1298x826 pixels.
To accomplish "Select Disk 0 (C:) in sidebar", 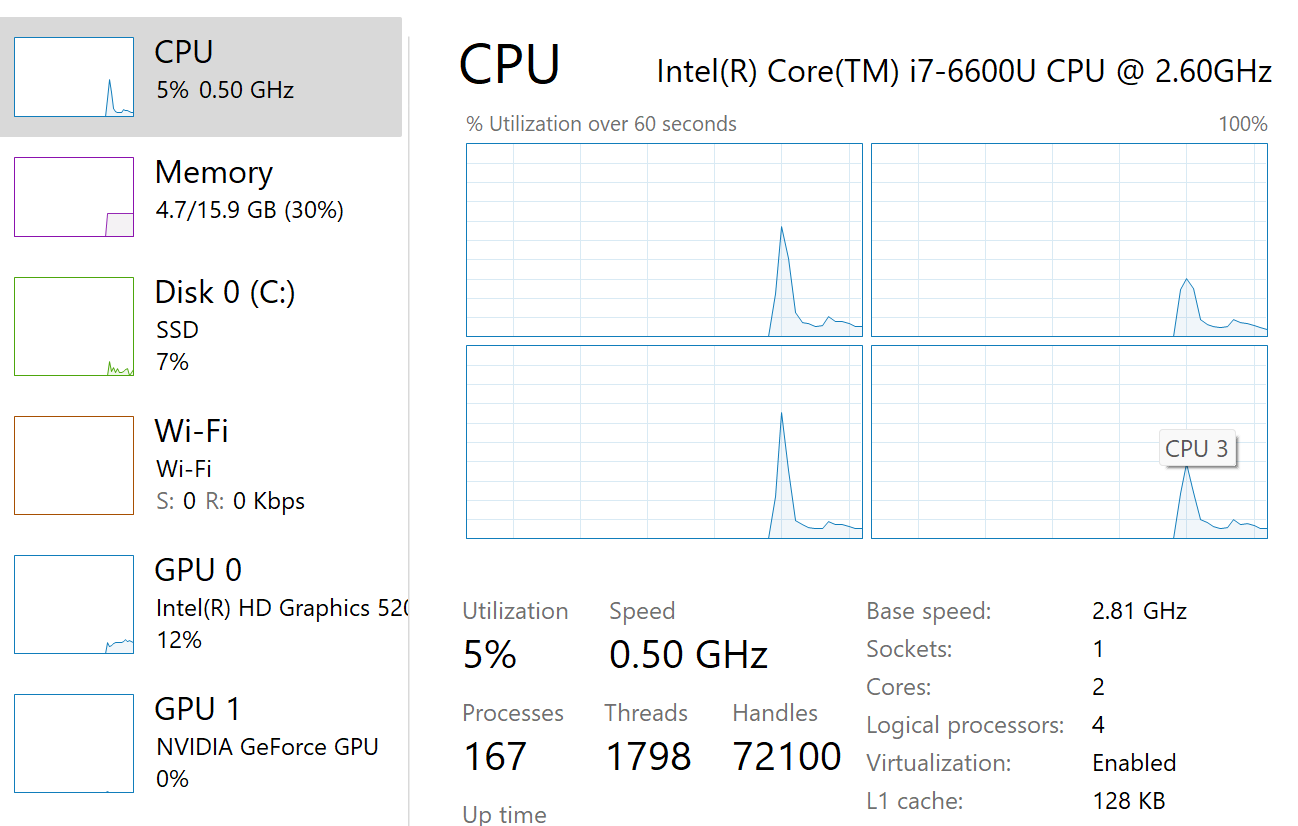I will (x=201, y=326).
